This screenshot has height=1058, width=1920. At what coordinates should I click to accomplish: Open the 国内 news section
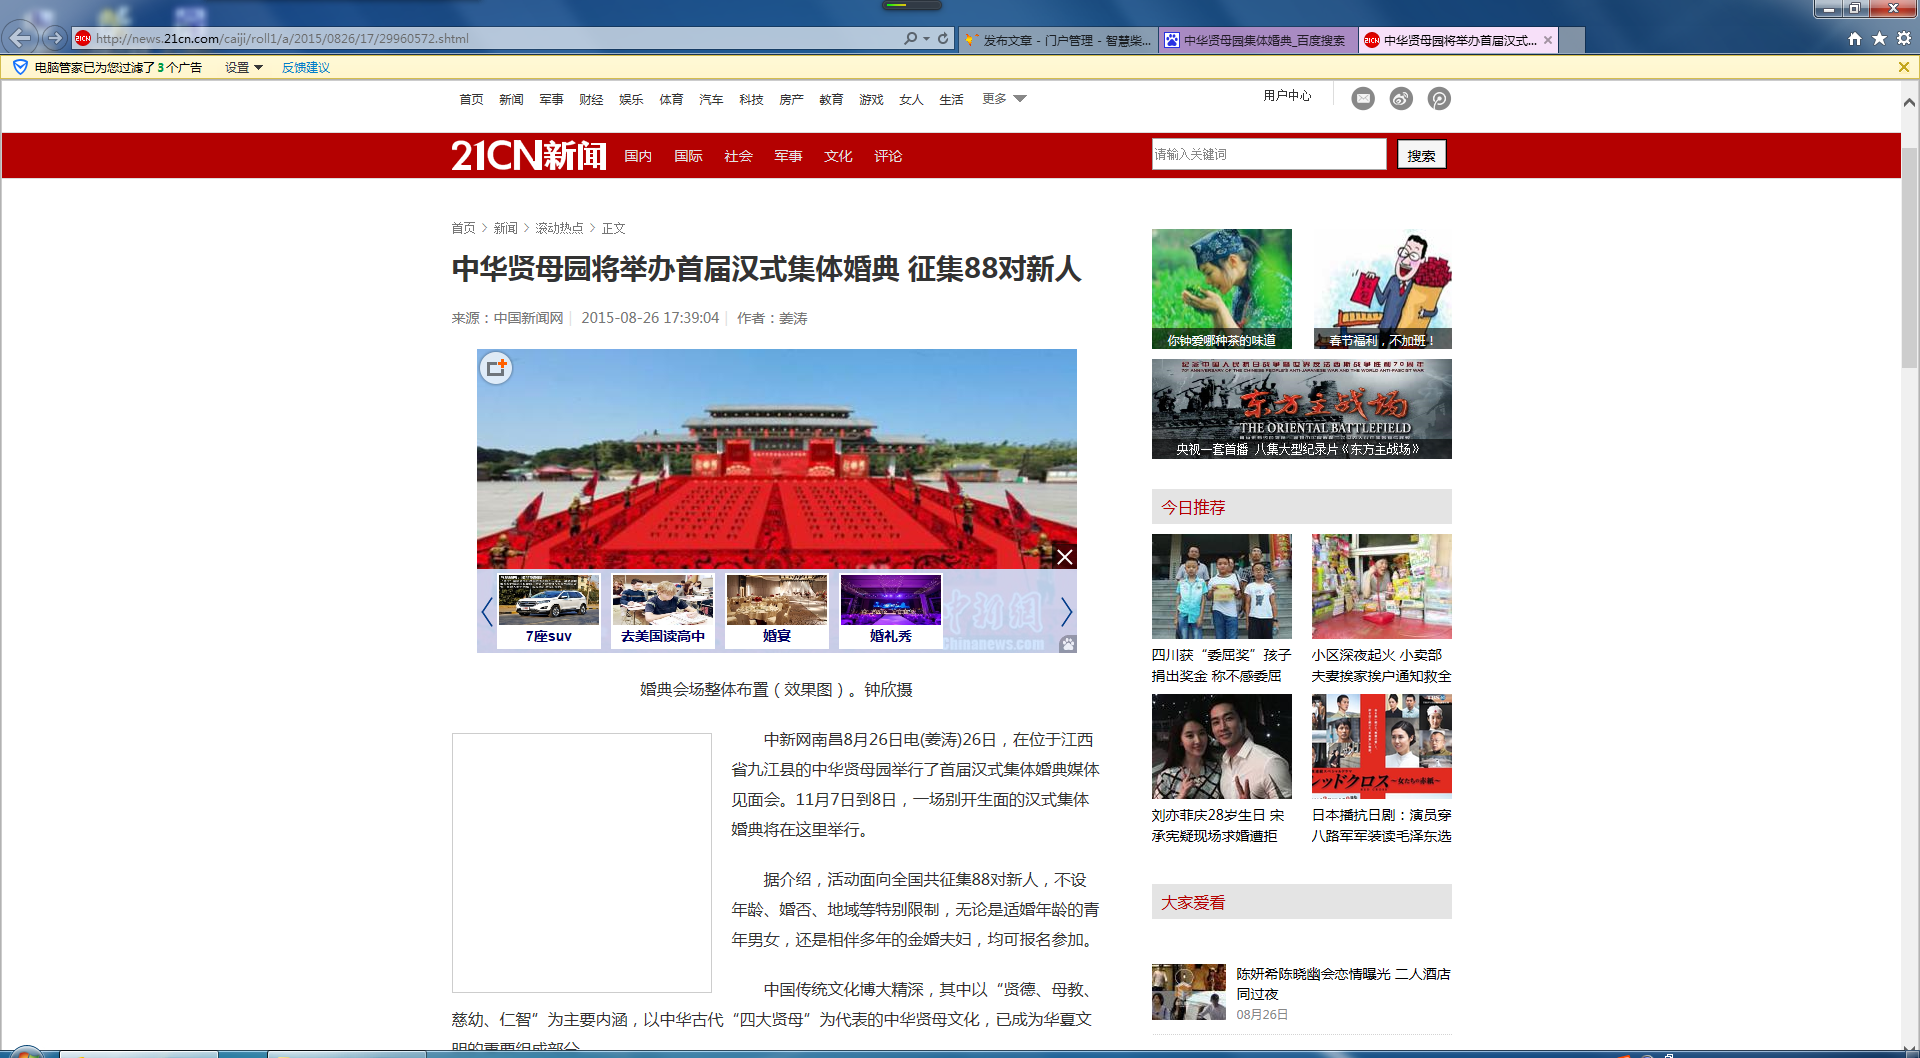pos(638,155)
